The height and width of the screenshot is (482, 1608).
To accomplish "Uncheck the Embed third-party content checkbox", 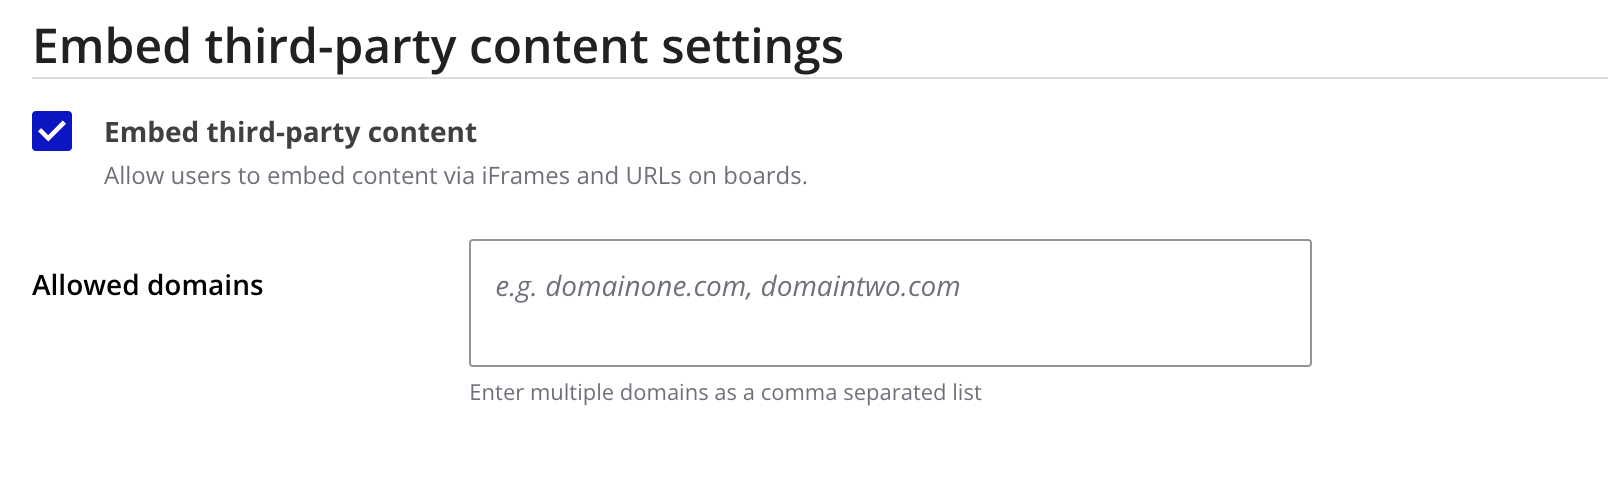I will [x=52, y=131].
